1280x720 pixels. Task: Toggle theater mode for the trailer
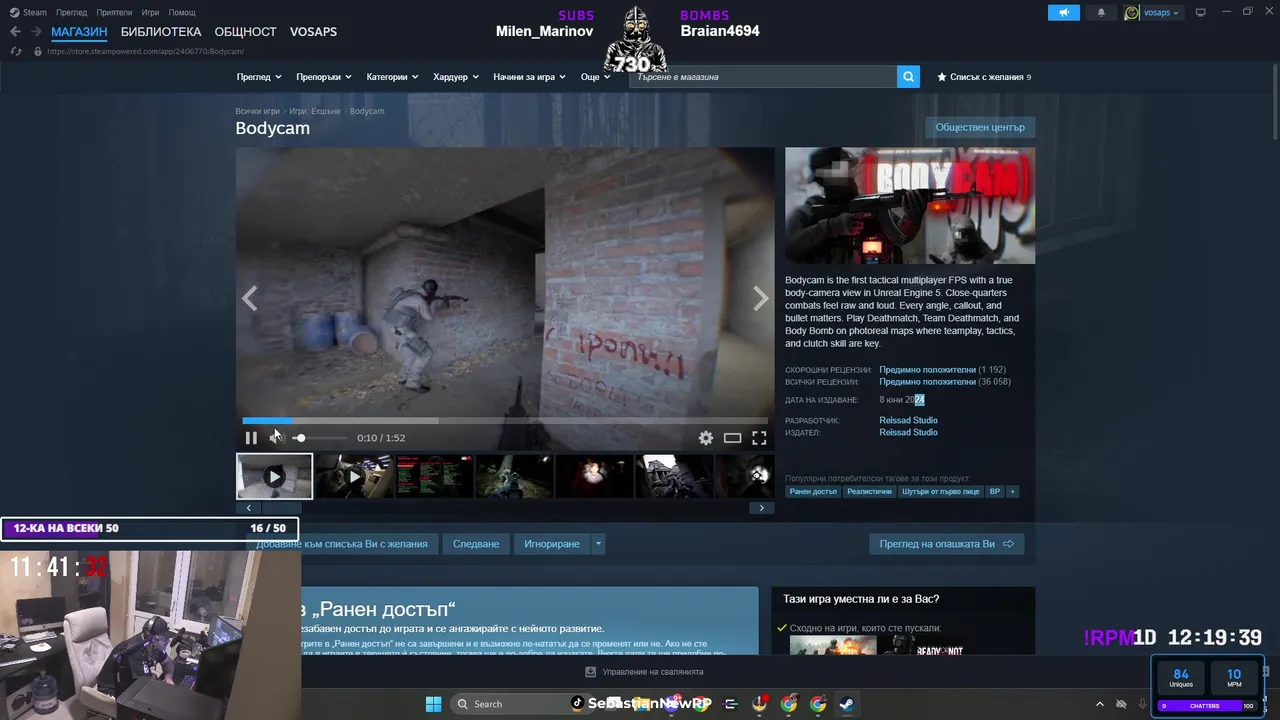click(x=732, y=438)
